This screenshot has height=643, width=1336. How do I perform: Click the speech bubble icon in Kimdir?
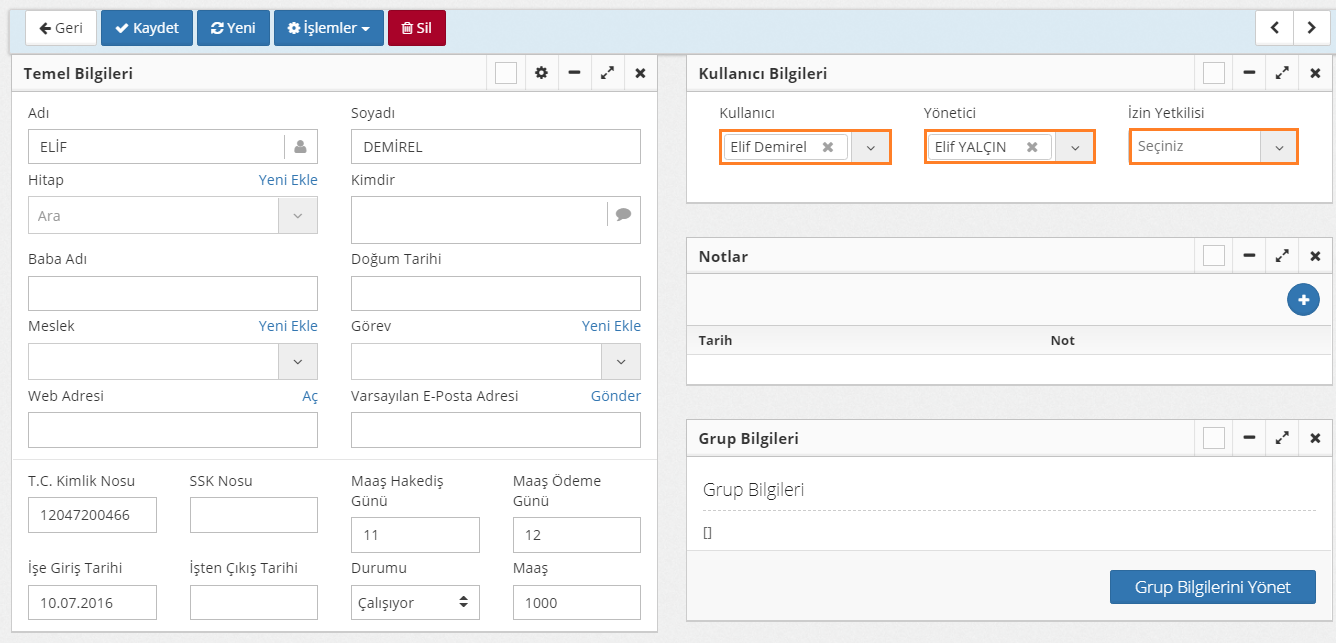pyautogui.click(x=623, y=214)
